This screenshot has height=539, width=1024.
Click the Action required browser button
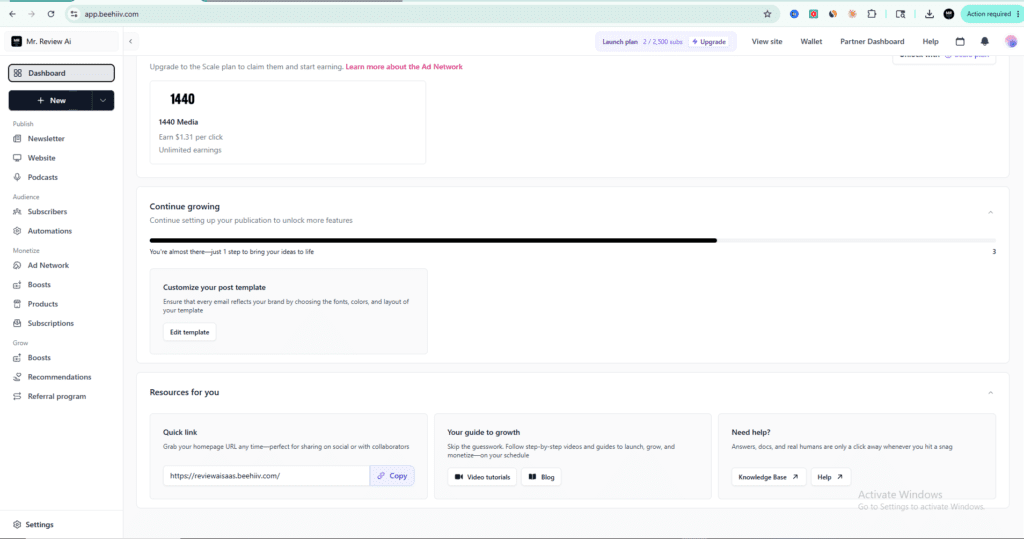click(x=989, y=14)
